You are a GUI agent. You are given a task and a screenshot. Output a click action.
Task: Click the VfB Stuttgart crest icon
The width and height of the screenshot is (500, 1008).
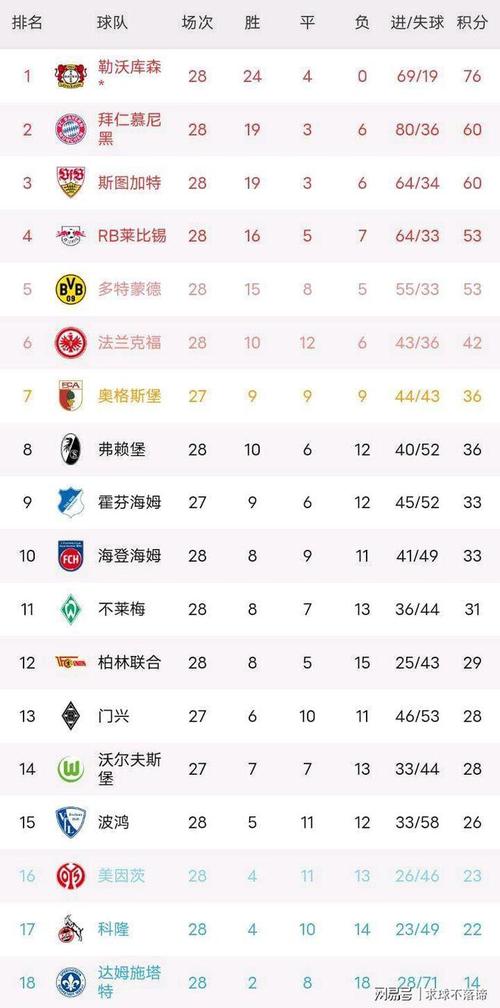(x=71, y=183)
